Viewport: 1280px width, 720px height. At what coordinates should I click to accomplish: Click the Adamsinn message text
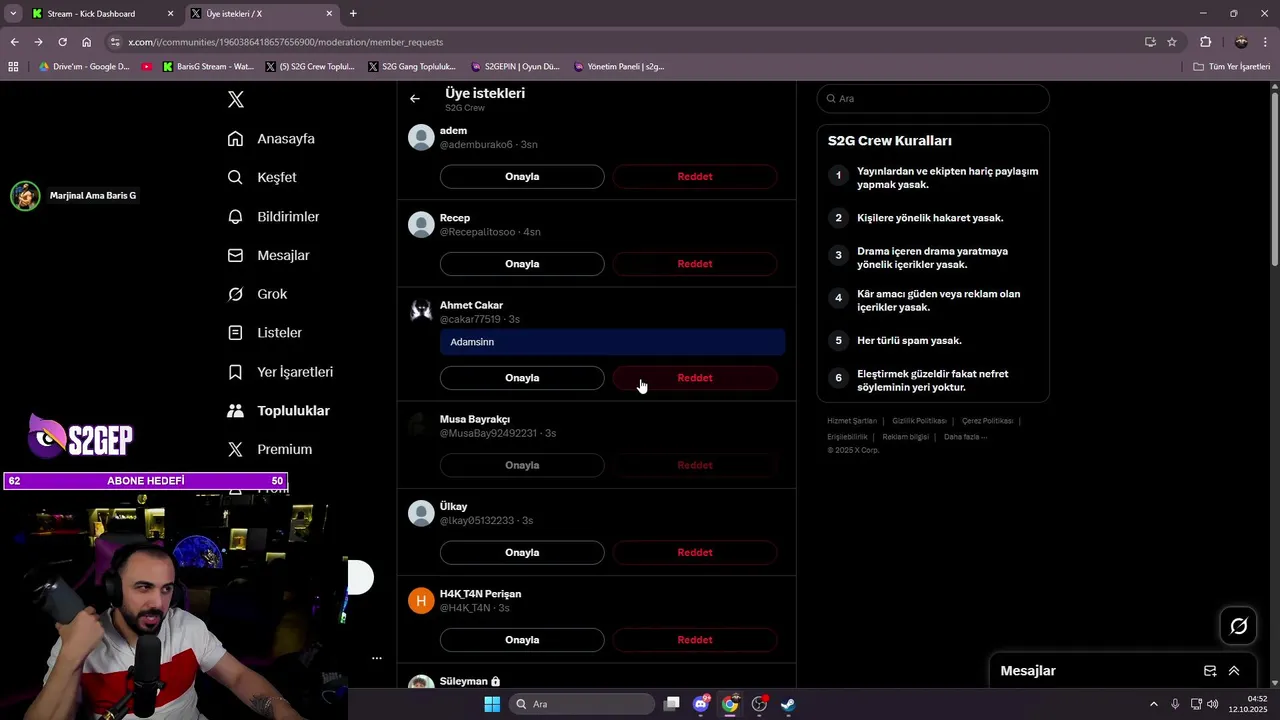tap(472, 342)
